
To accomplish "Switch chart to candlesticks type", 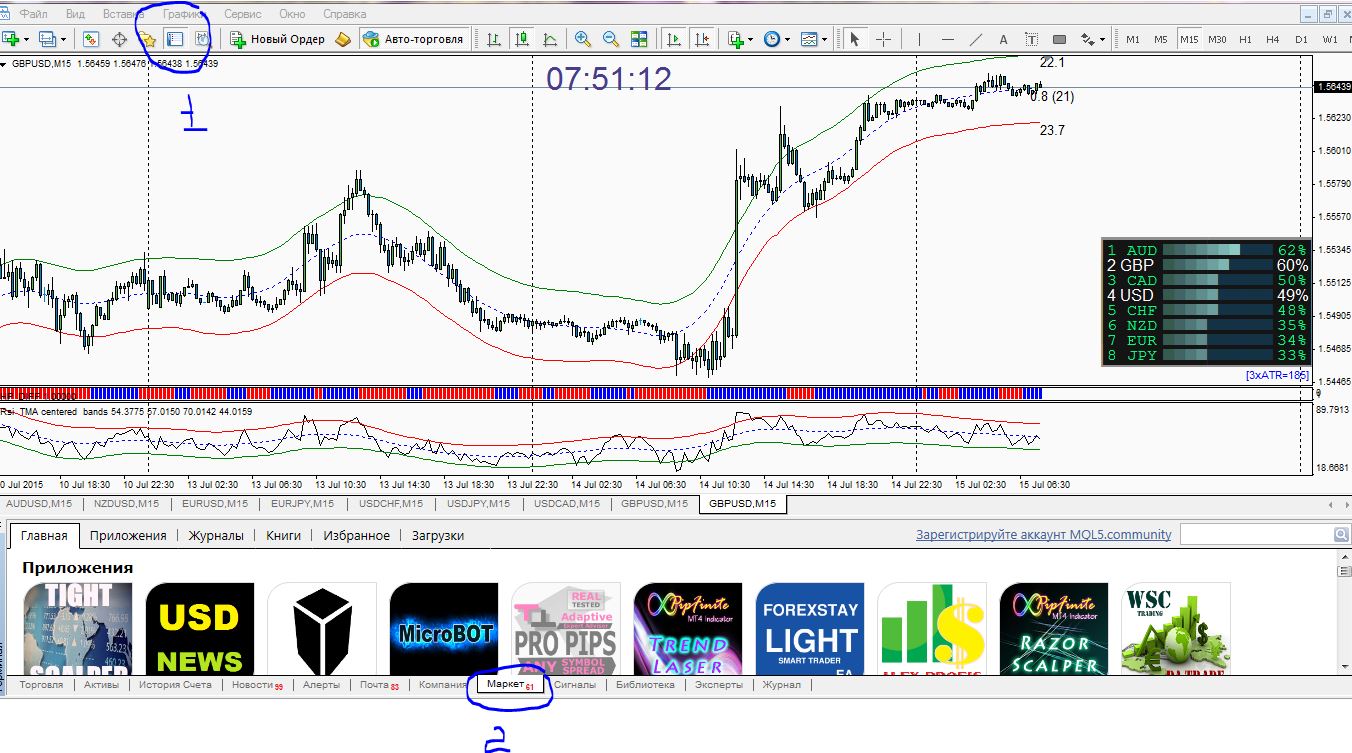I will click(x=521, y=39).
